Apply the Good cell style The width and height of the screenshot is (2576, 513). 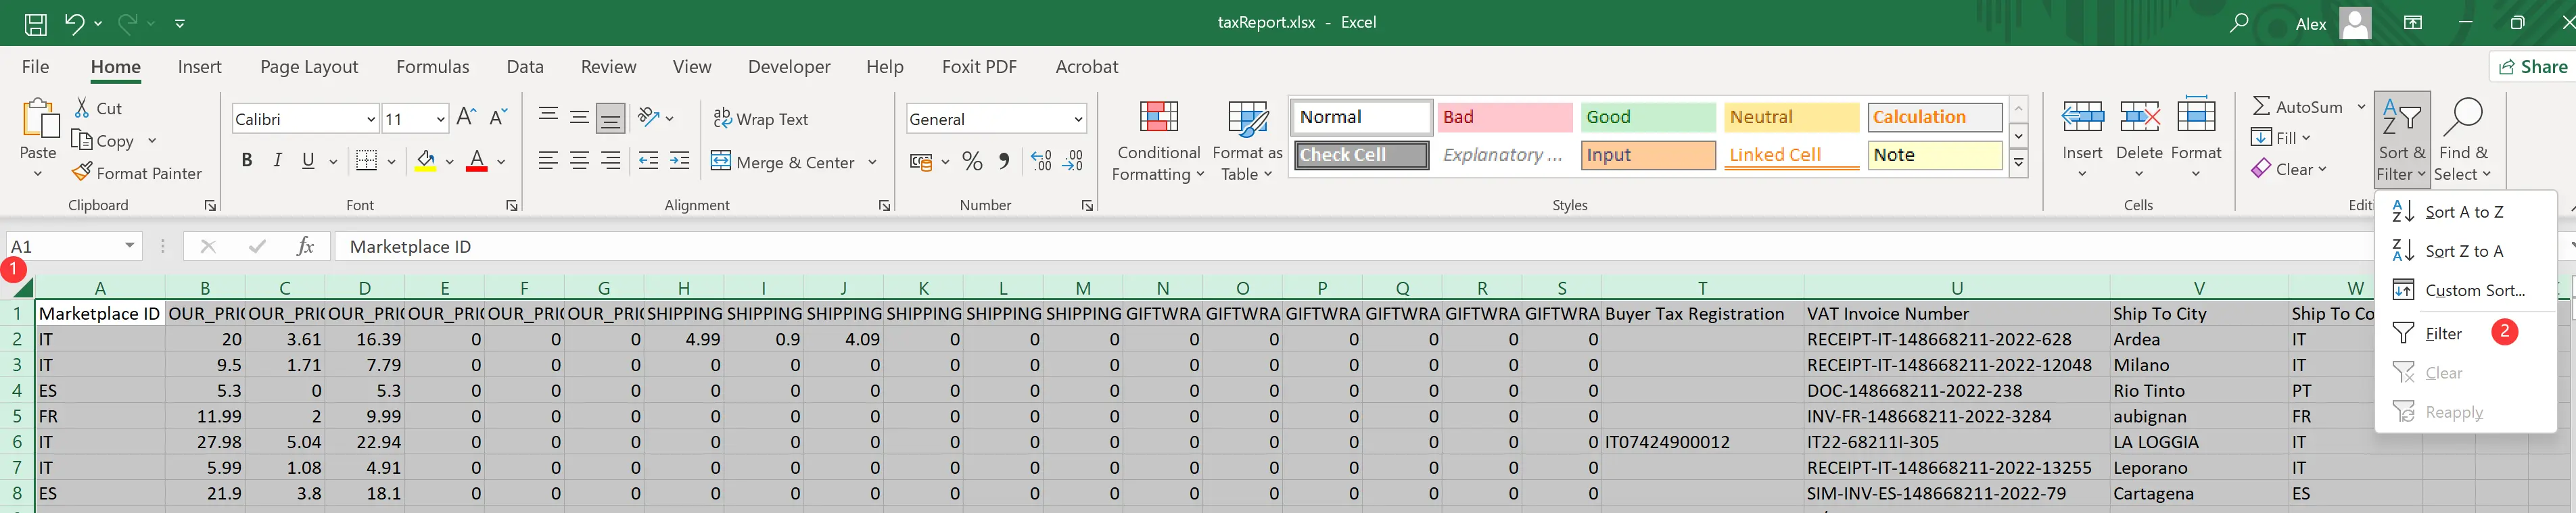[1646, 117]
